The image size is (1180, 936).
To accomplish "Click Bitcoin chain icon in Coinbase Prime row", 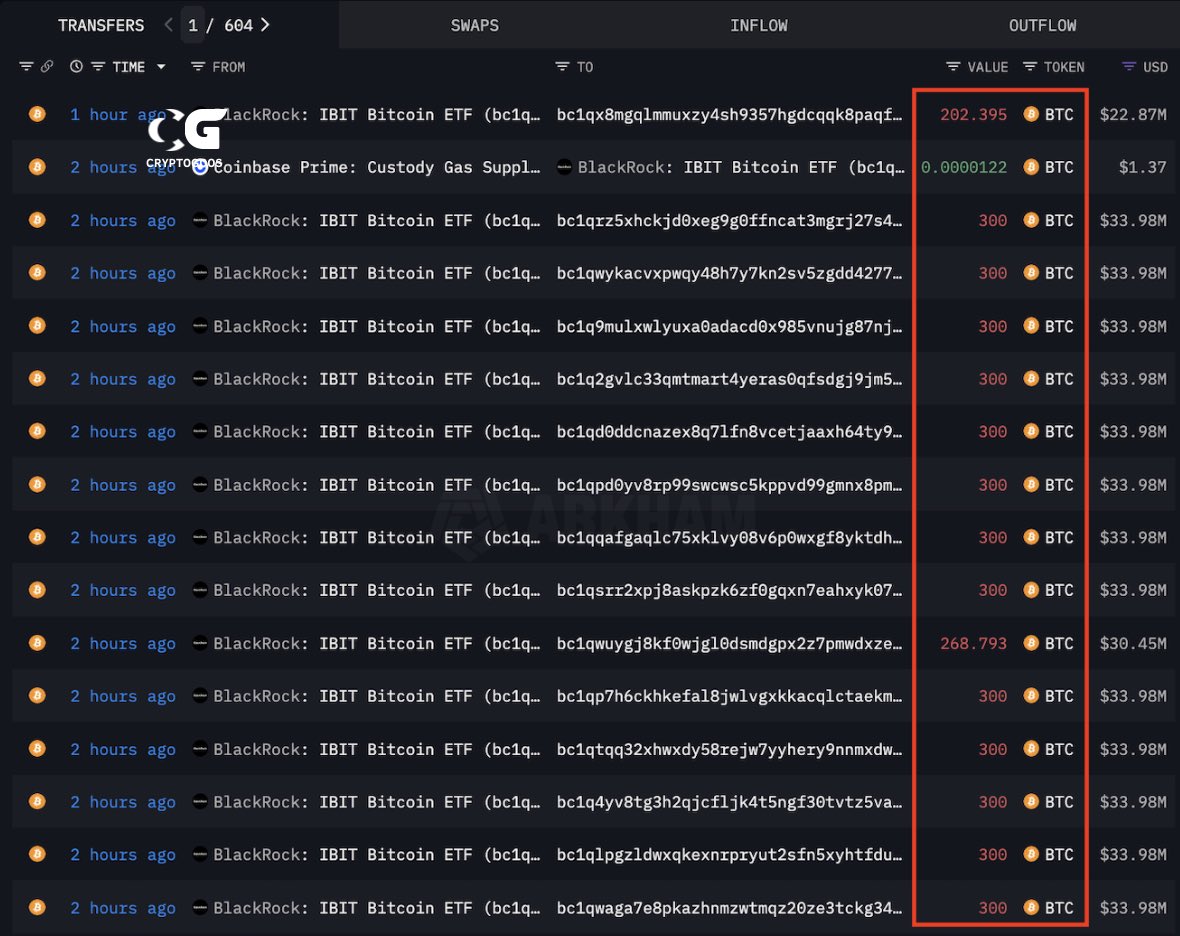I will [37, 167].
